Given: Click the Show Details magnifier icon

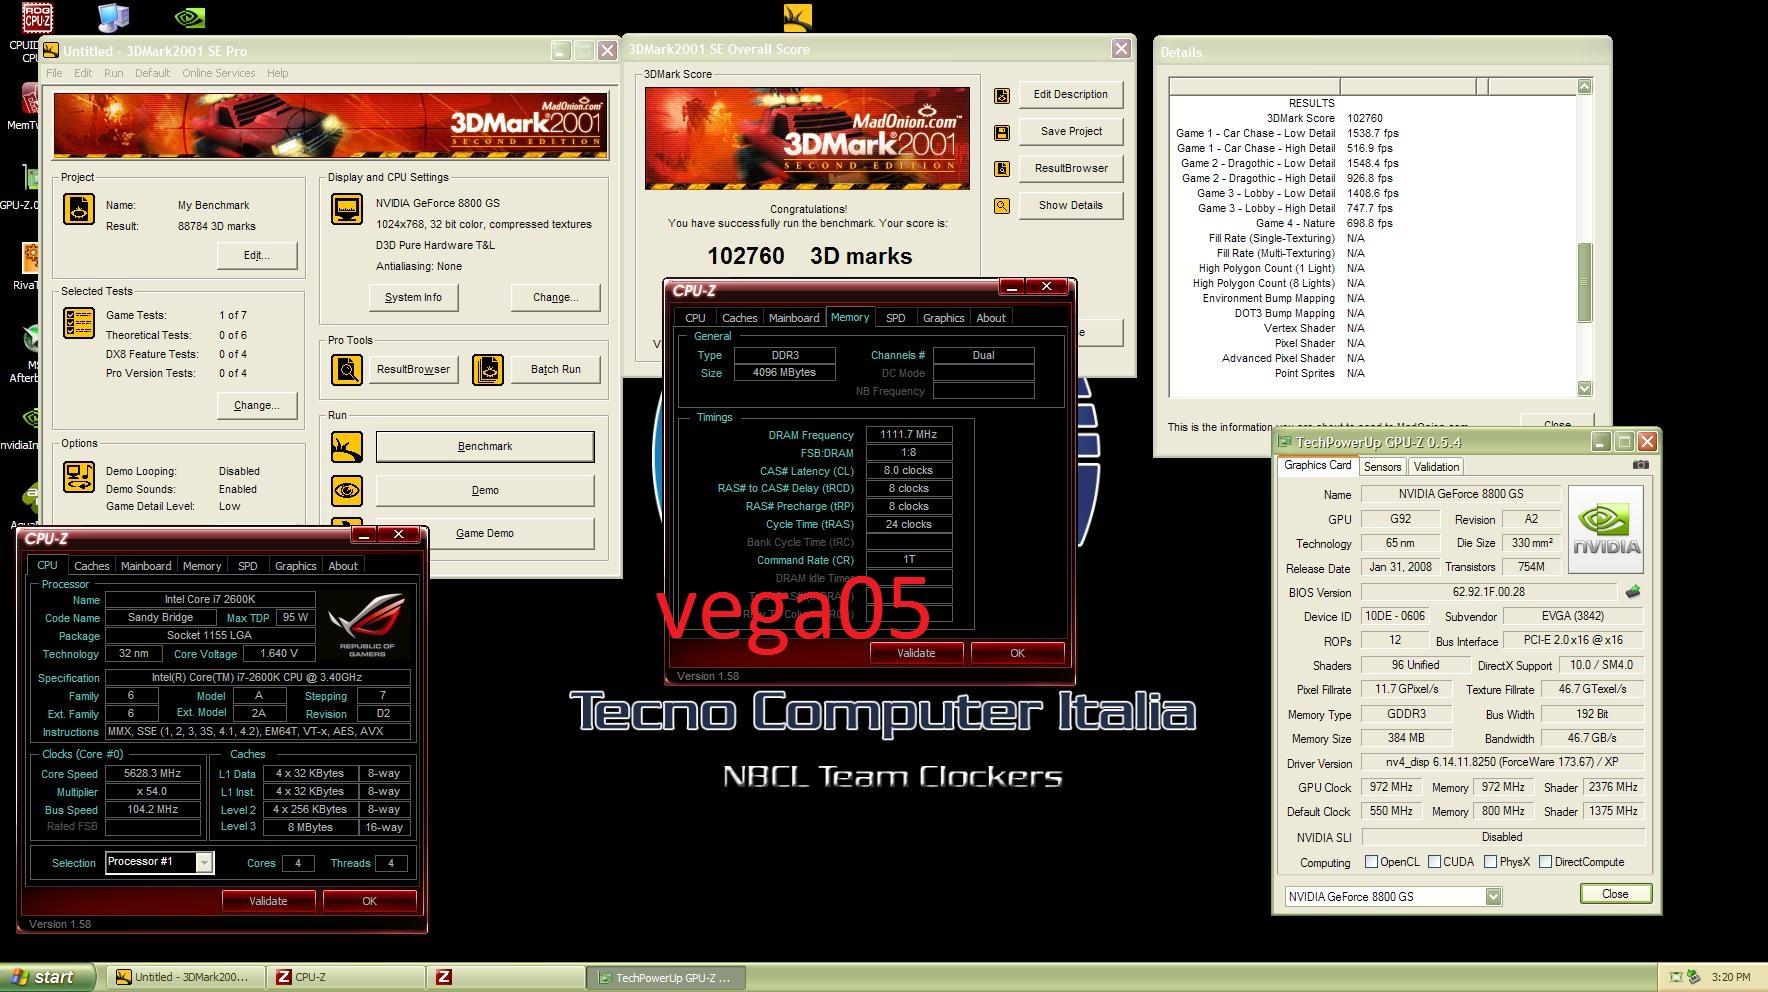Looking at the screenshot, I should click(1001, 206).
